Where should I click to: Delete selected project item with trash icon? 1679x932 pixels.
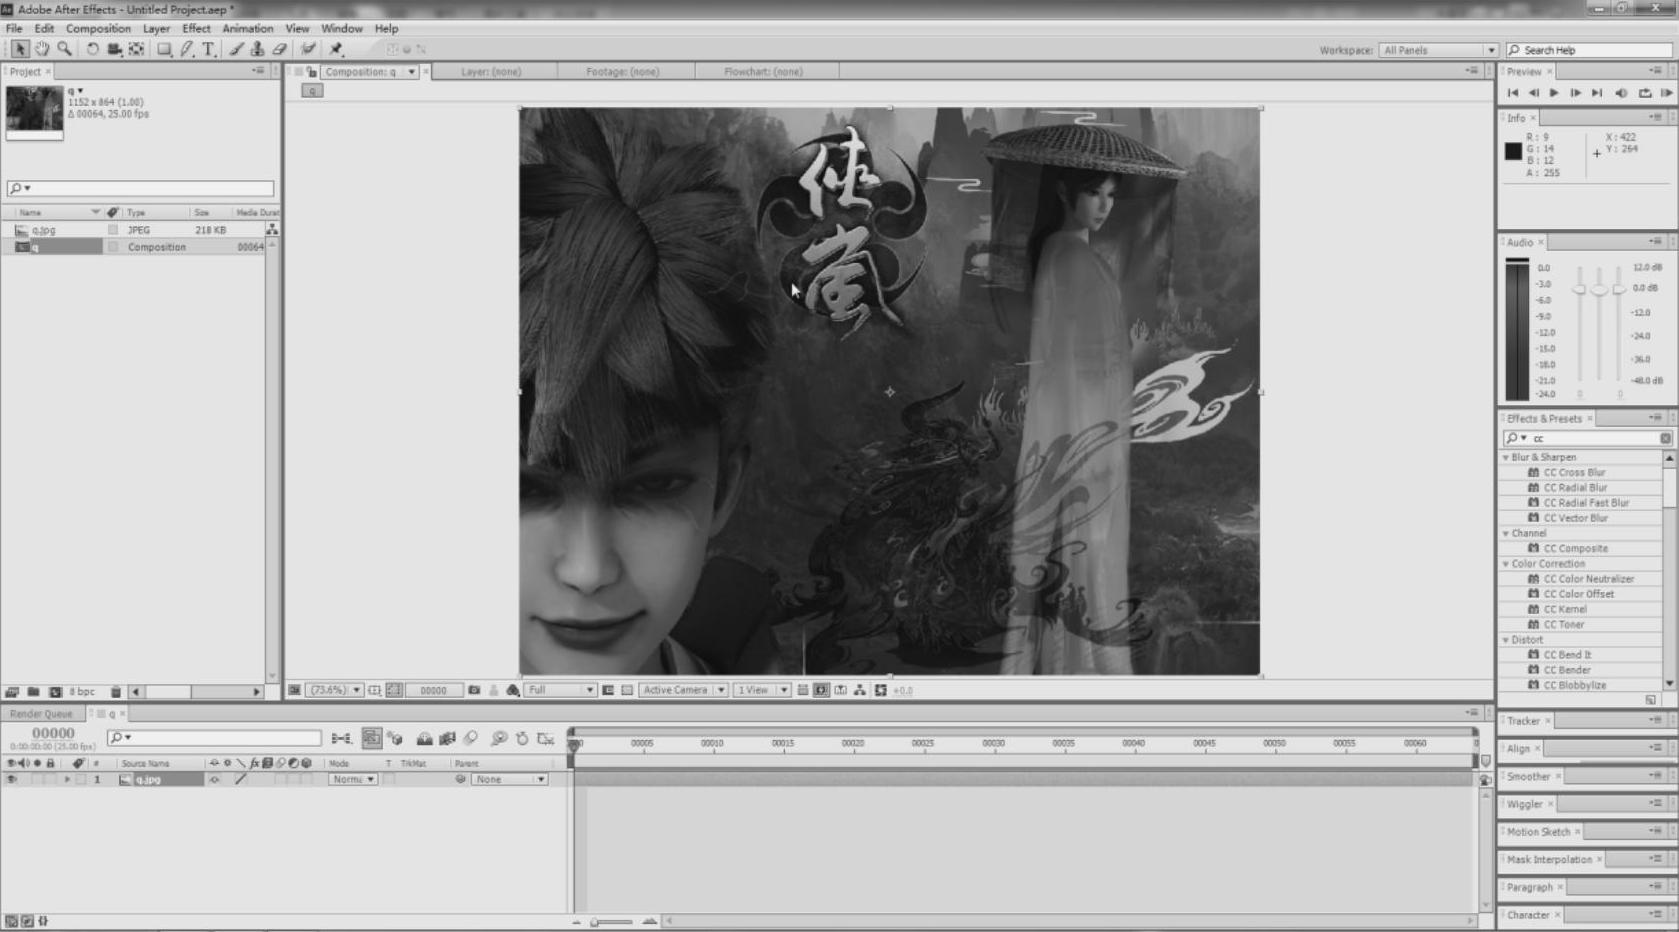[116, 692]
